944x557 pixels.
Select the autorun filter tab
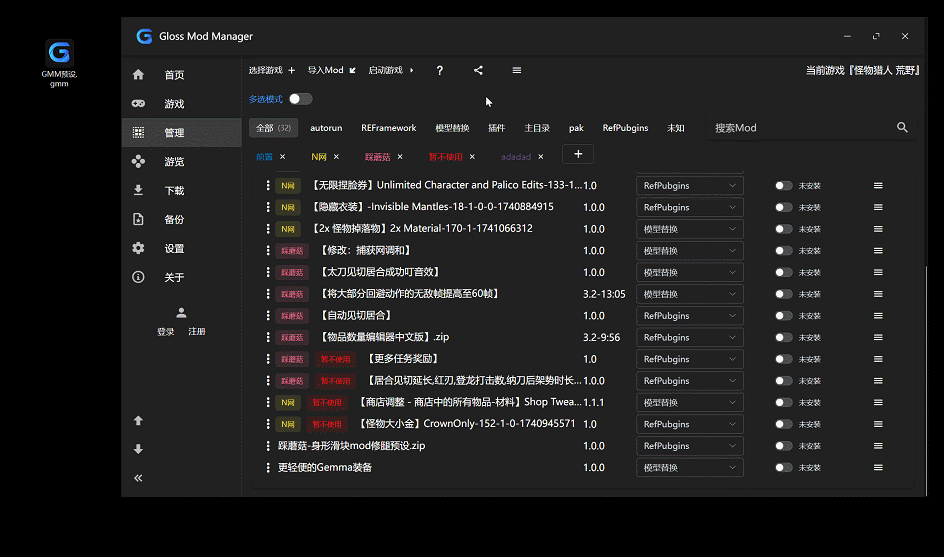[326, 128]
